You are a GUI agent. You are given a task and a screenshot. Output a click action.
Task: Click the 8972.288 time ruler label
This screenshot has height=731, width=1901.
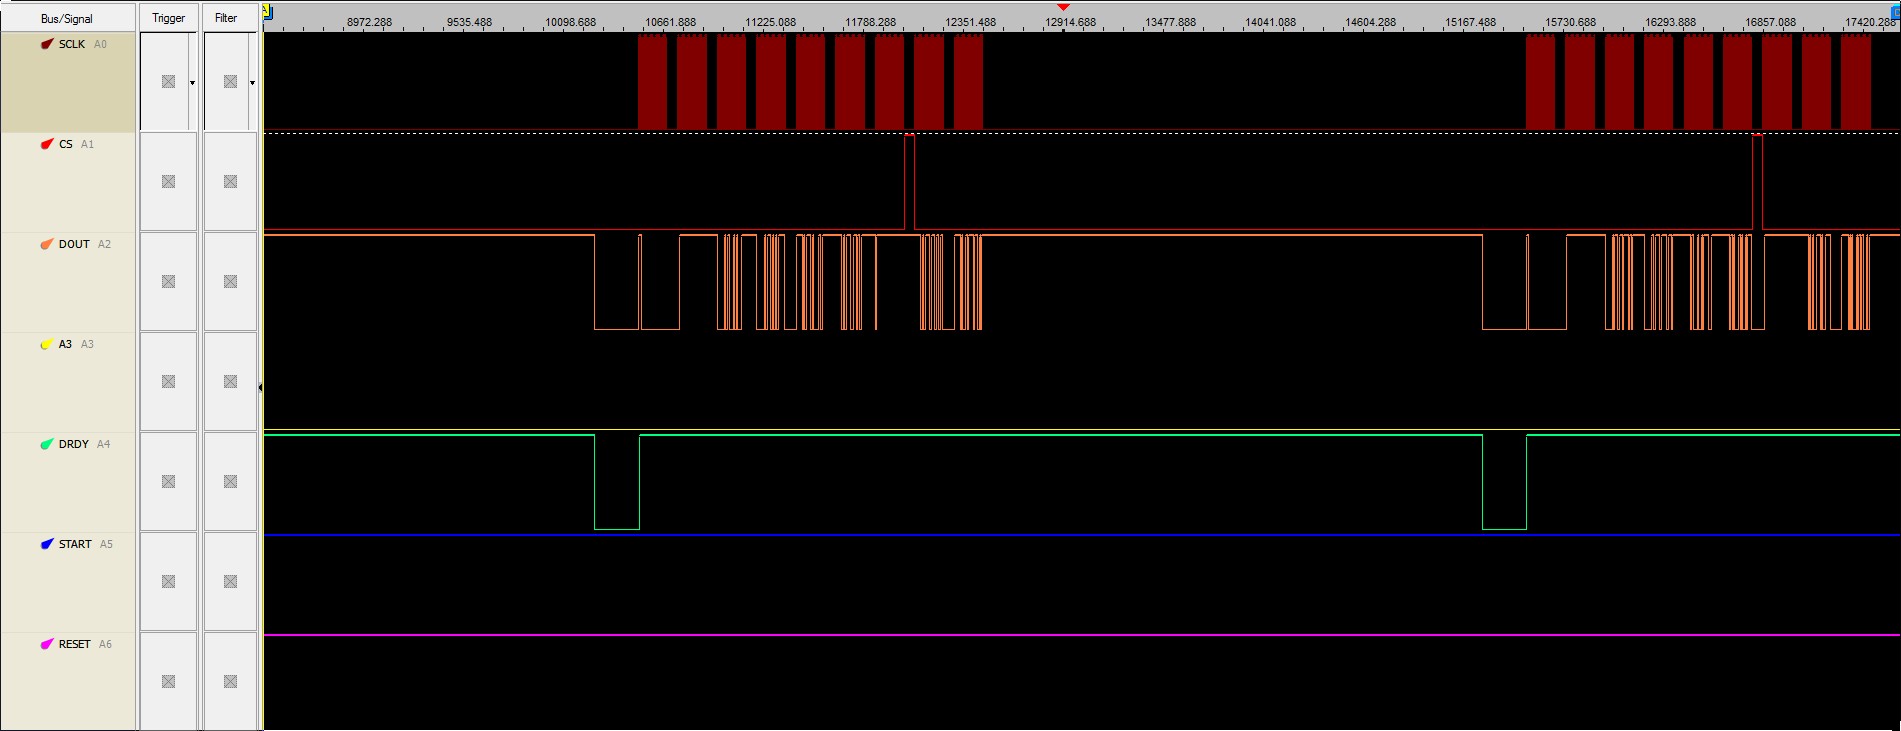[x=370, y=22]
